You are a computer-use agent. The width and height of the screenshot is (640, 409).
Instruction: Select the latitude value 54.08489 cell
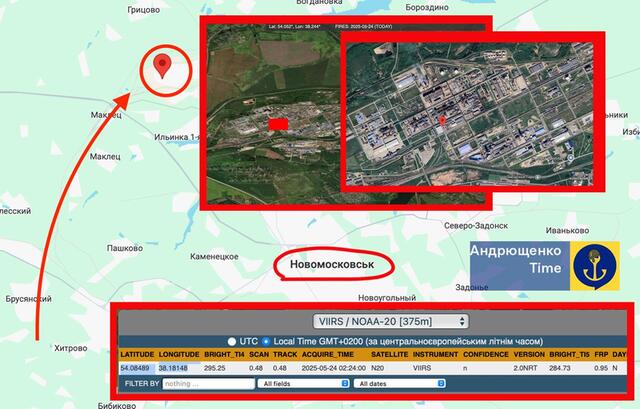(x=135, y=368)
